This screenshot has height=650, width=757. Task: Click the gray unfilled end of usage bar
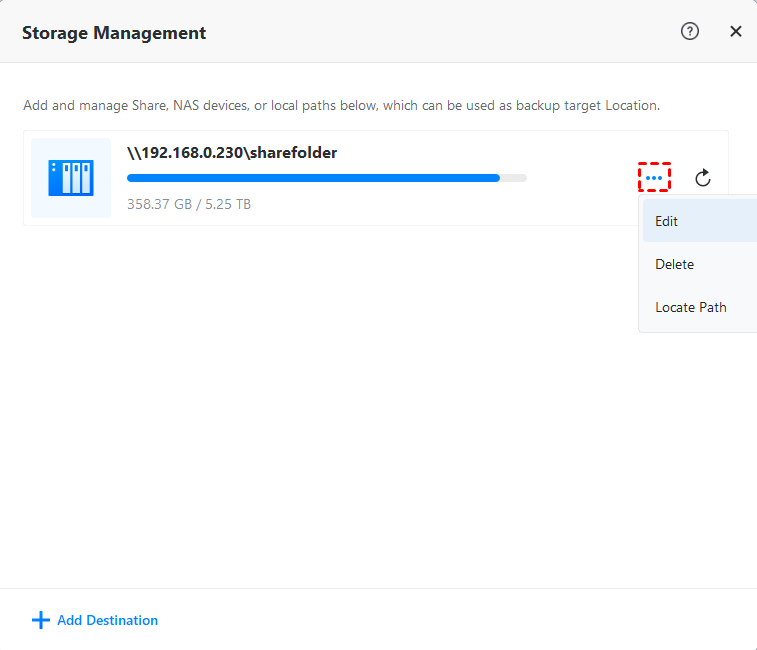(x=513, y=178)
